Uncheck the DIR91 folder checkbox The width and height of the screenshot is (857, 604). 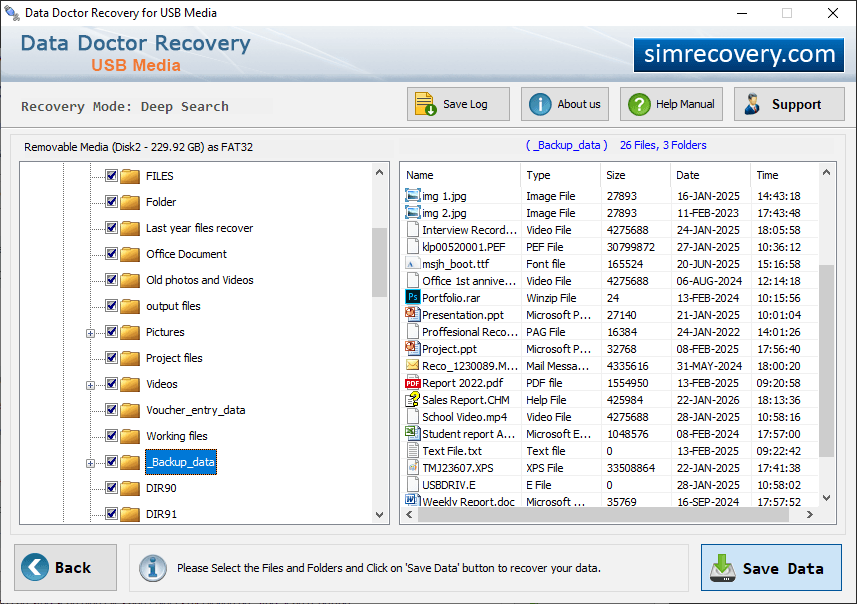click(111, 514)
